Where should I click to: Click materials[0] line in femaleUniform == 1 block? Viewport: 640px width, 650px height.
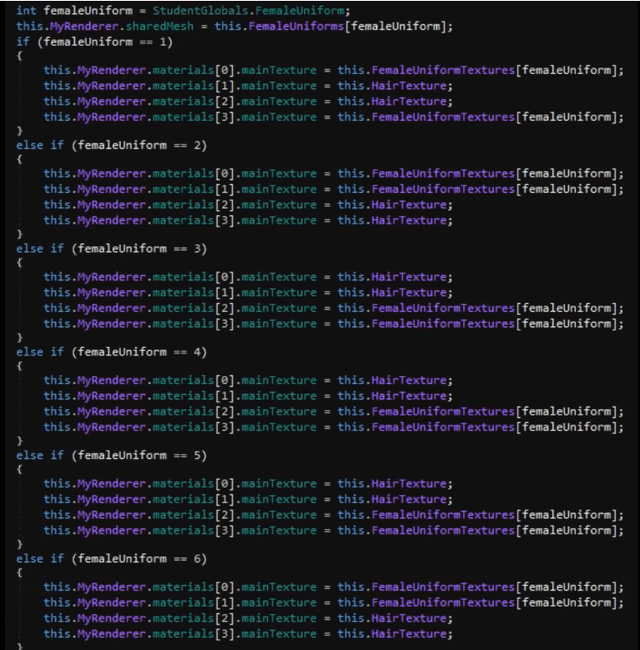(x=334, y=70)
